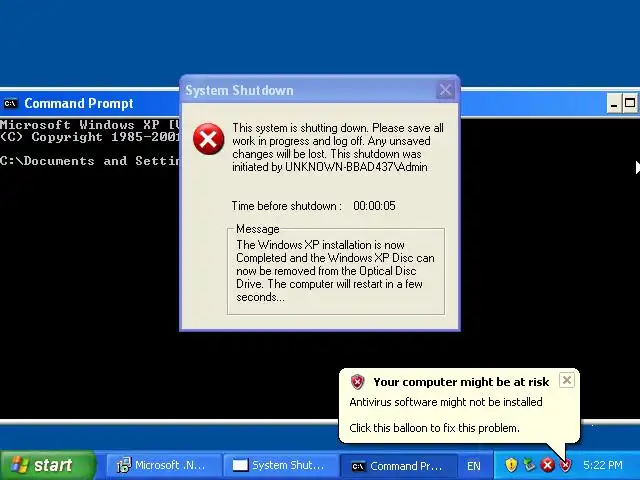Click the Command Prompt window system icon
The image size is (640, 480).
point(10,104)
